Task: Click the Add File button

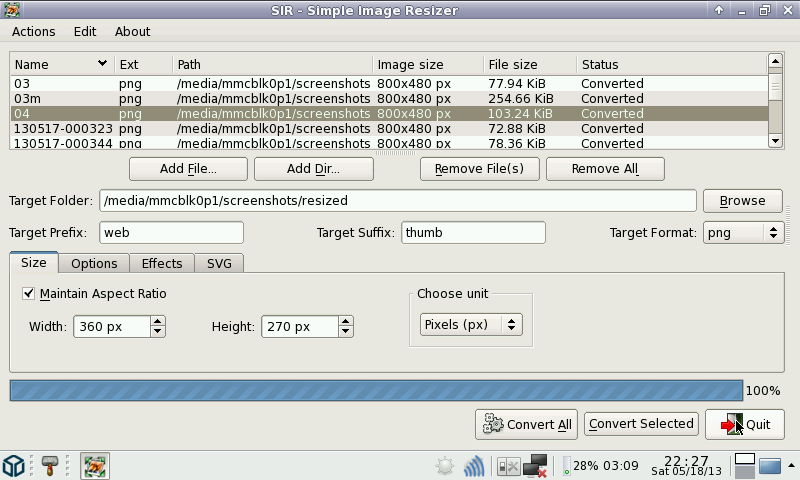Action: point(188,169)
